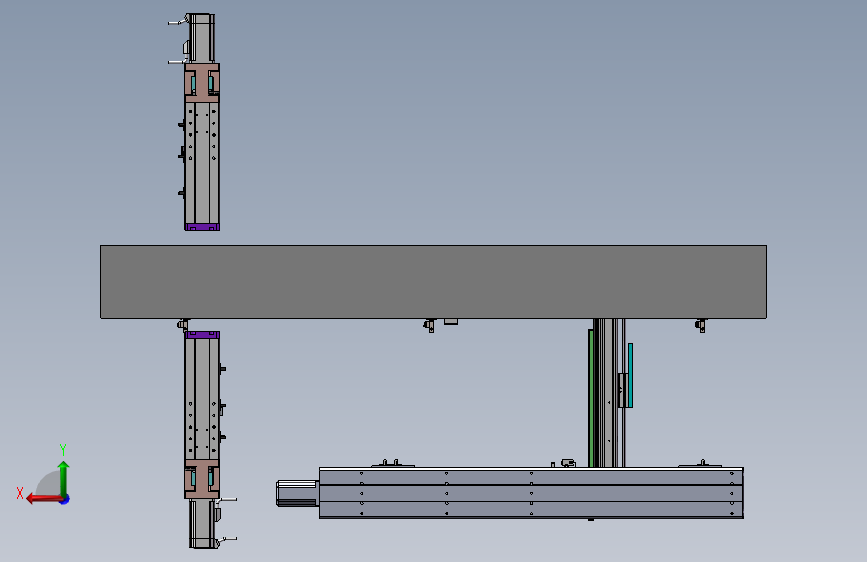Screen dimensions: 867x562
Task: Click the green Y axis arrow of the triad
Action: pyautogui.click(x=64, y=479)
